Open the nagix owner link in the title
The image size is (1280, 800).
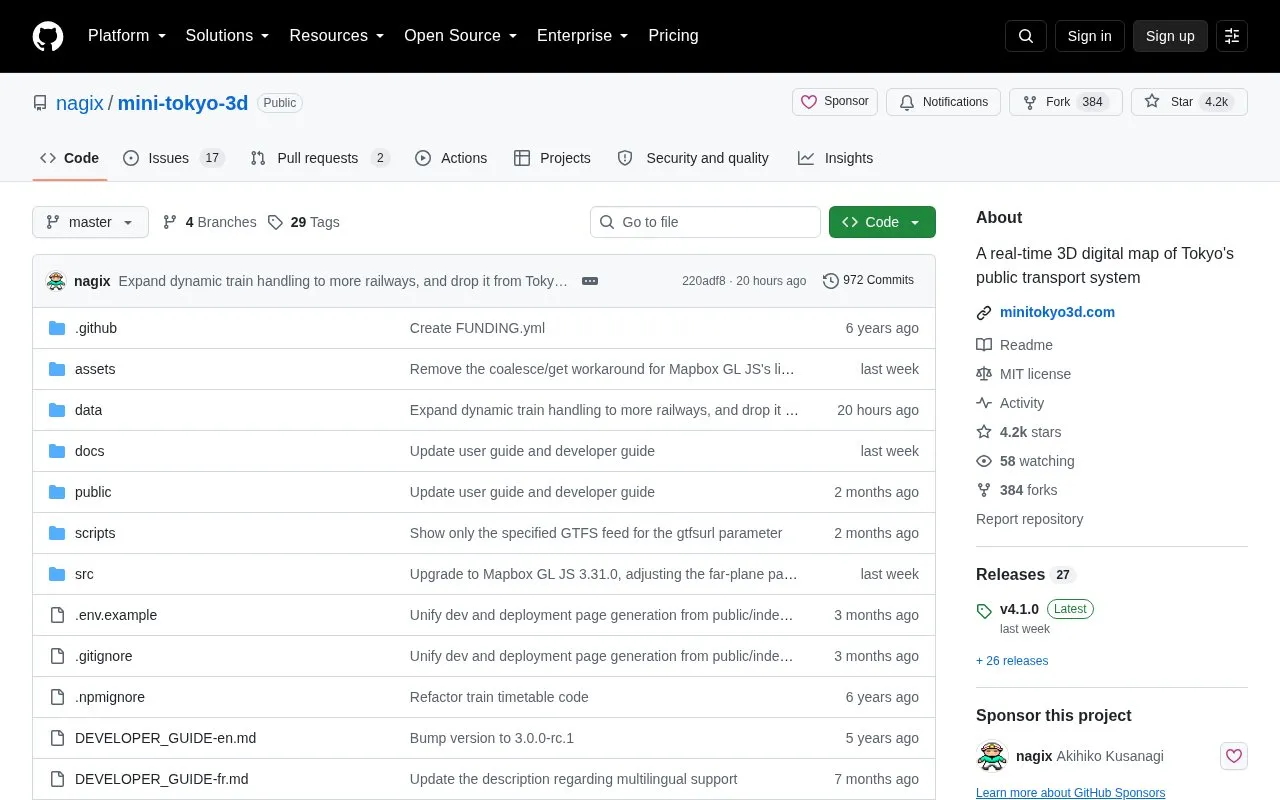pos(80,103)
